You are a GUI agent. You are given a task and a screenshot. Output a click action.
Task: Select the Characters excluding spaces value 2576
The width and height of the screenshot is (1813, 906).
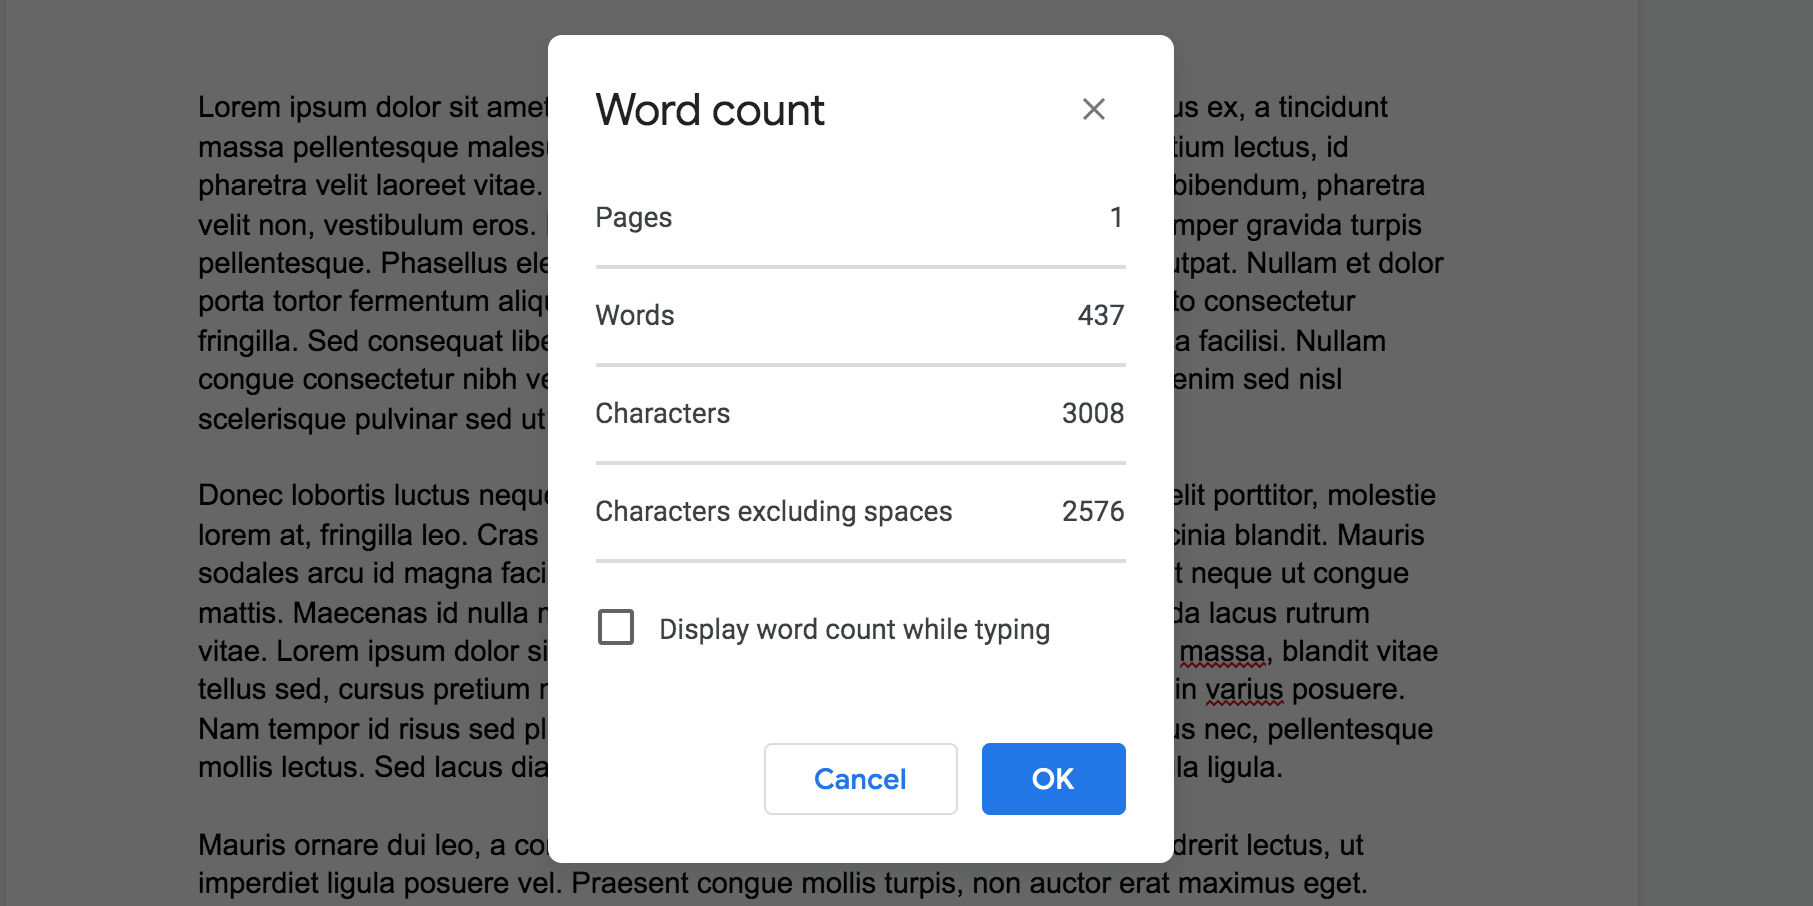point(1093,511)
